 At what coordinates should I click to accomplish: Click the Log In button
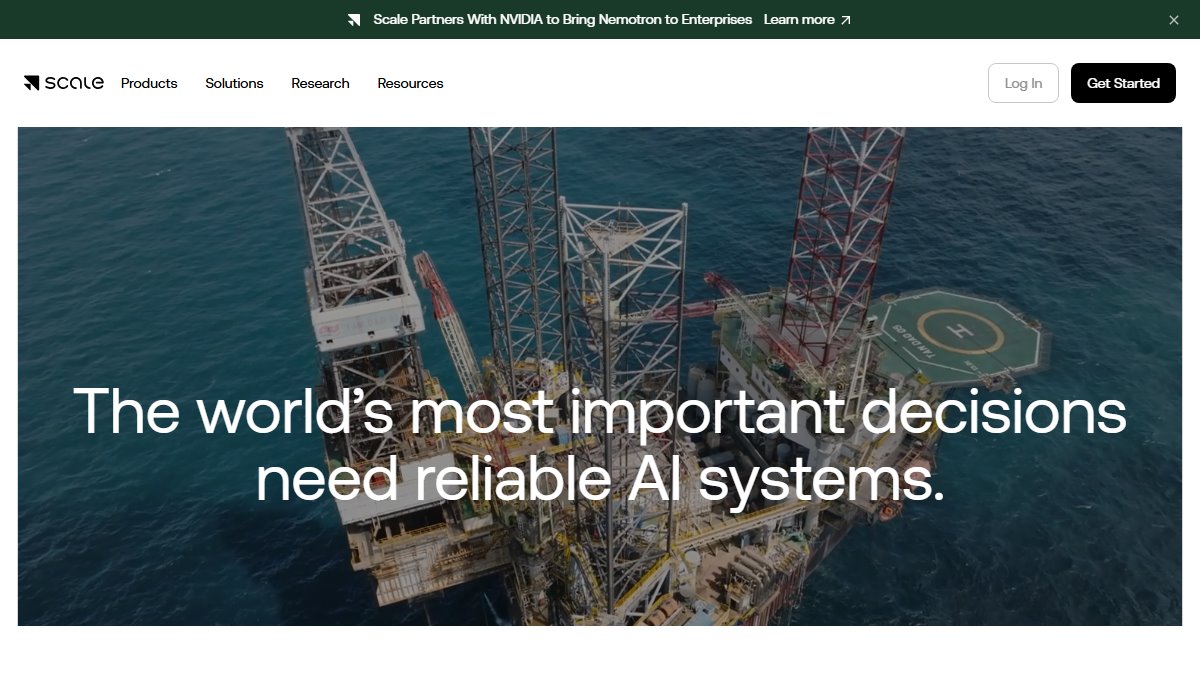pyautogui.click(x=1023, y=83)
